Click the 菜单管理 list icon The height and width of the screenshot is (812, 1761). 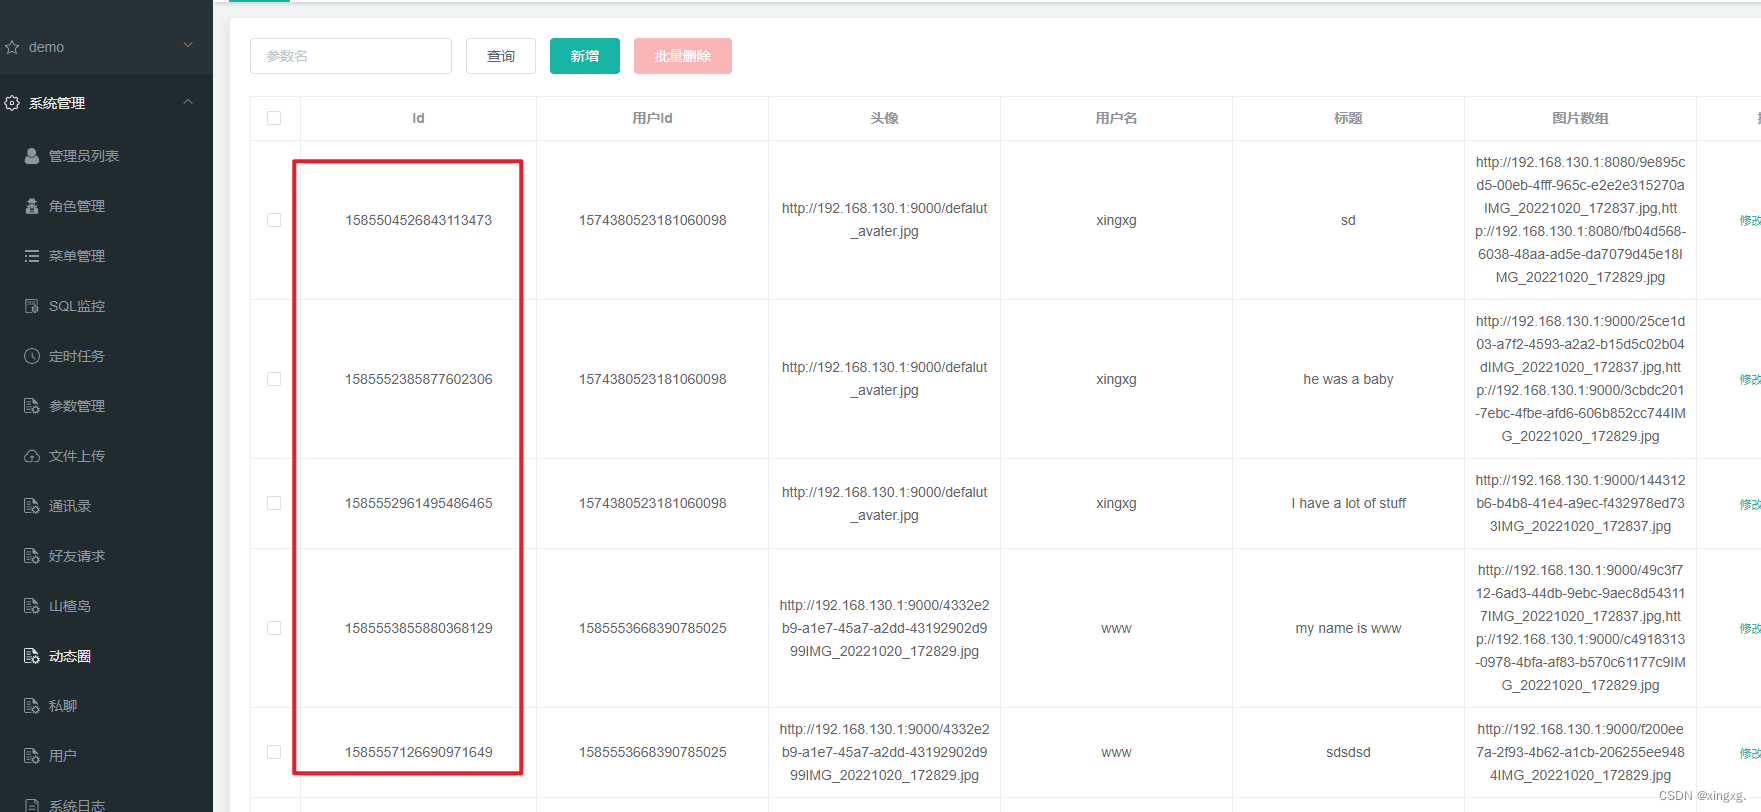pos(32,256)
